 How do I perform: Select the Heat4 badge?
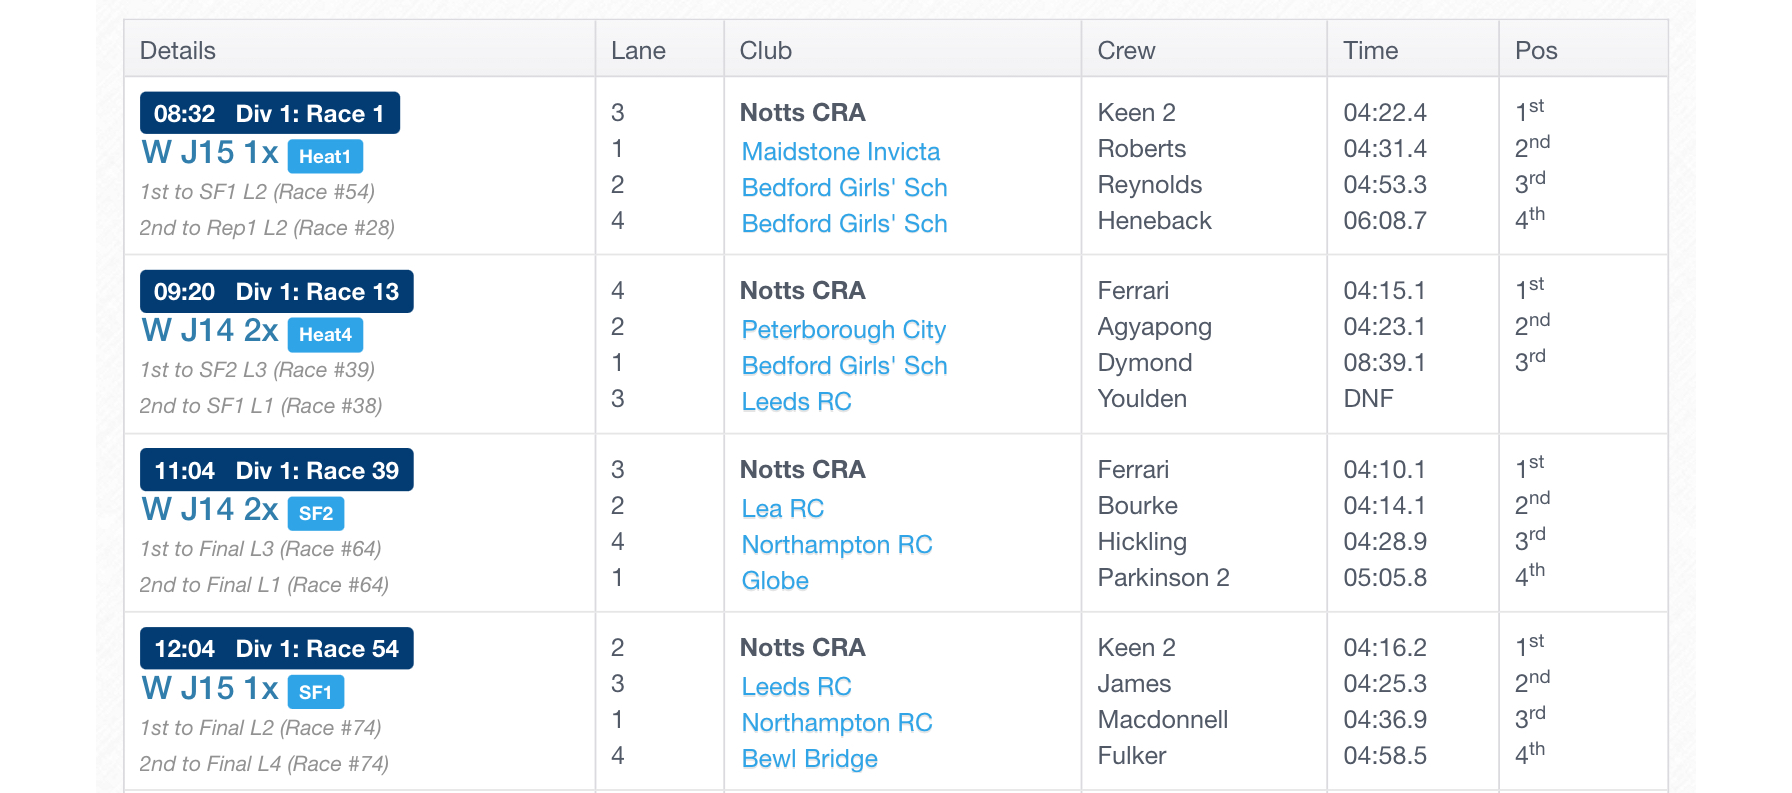point(325,335)
